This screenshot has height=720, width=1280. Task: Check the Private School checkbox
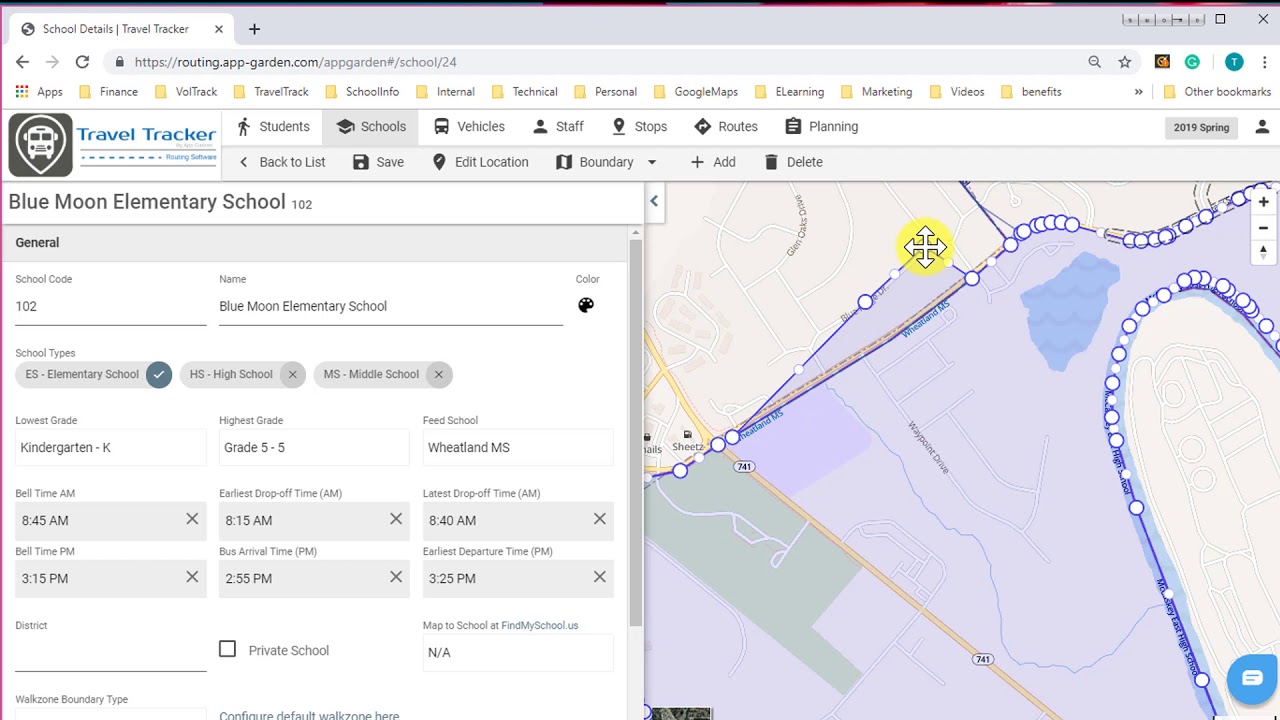[x=228, y=649]
